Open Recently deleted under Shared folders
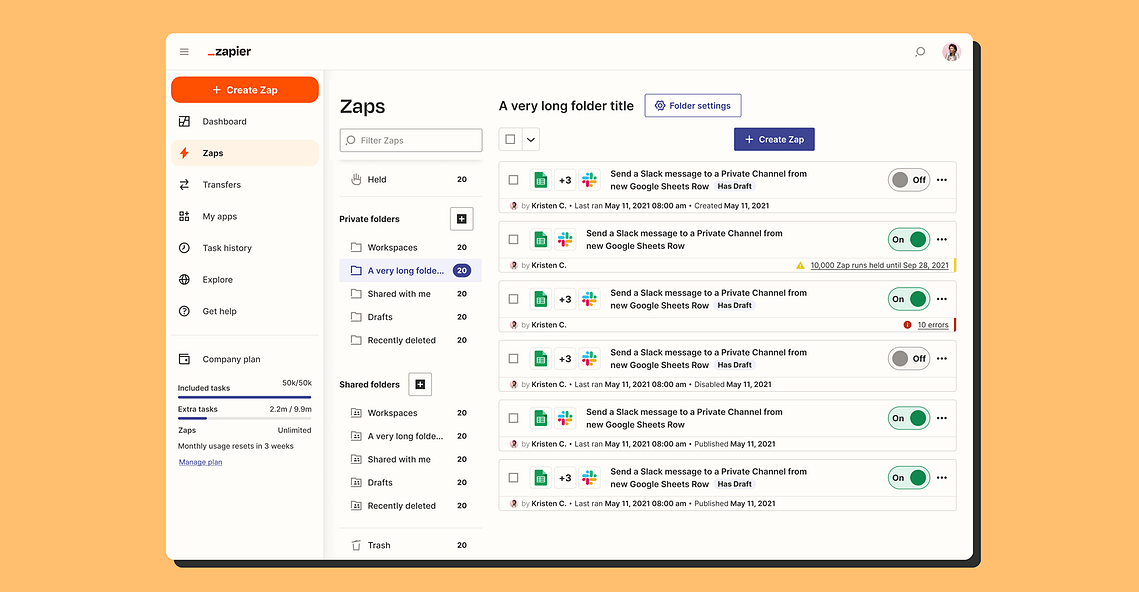This screenshot has width=1139, height=592. tap(410, 506)
